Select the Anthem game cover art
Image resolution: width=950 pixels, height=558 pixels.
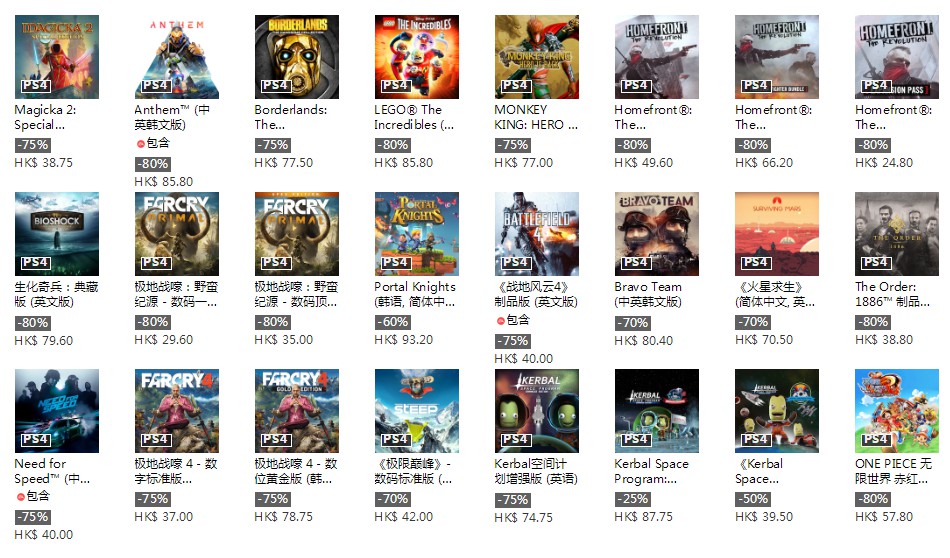pyautogui.click(x=176, y=57)
